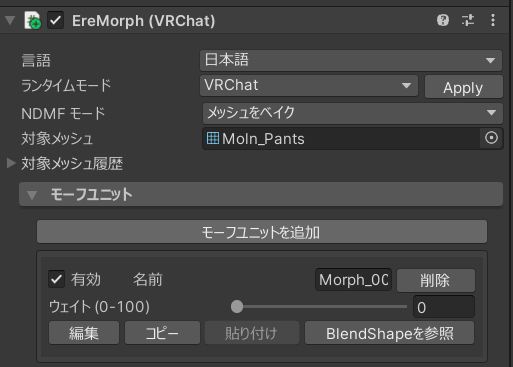
Task: Open the EreMorph component help reference
Action: [443, 20]
